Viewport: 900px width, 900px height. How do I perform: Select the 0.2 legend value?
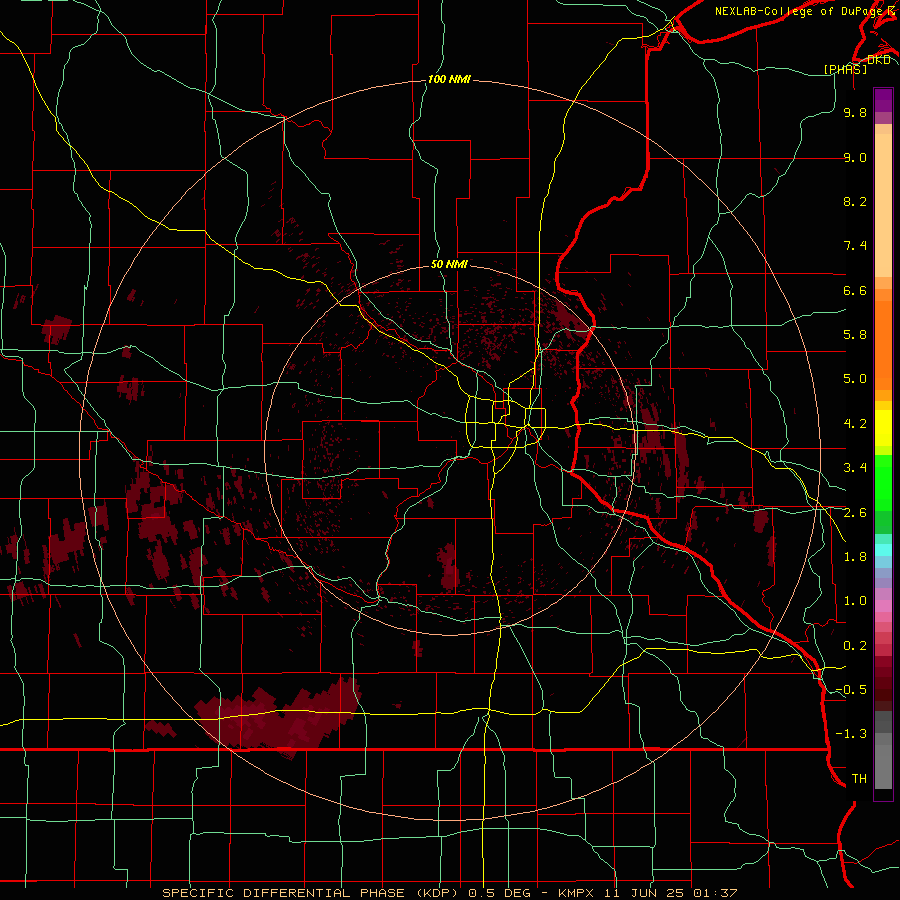click(855, 646)
